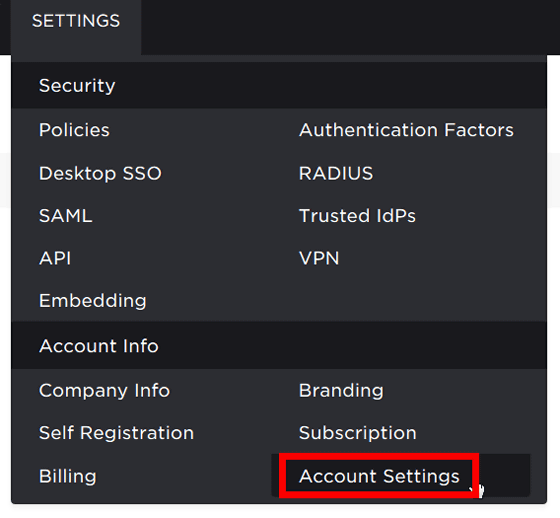Image resolution: width=560 pixels, height=518 pixels.
Task: Open VPN settings
Action: [x=319, y=258]
